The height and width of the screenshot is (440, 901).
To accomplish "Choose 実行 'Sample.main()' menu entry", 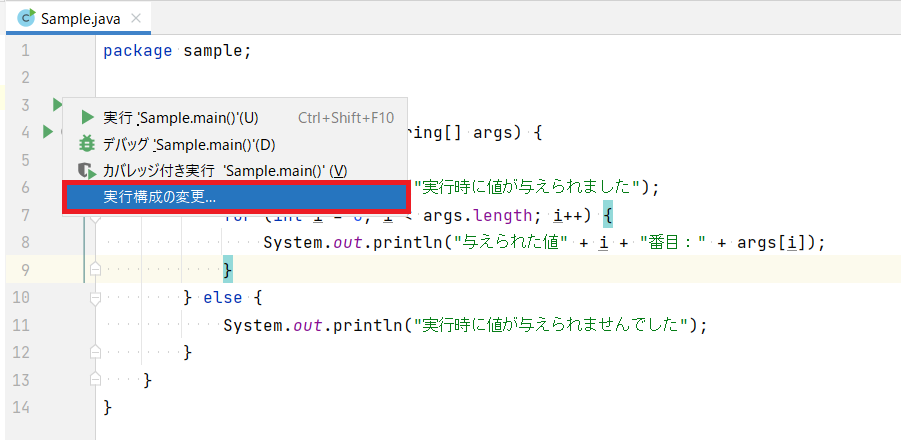I will click(236, 118).
